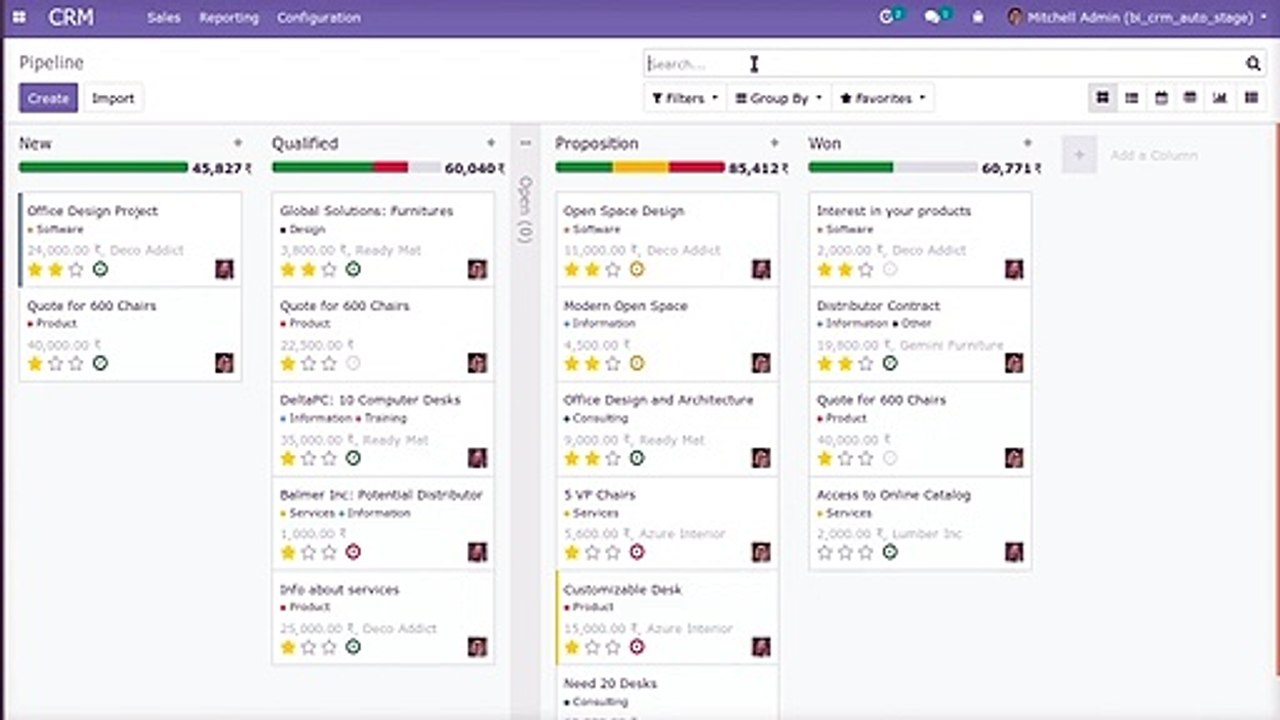Image resolution: width=1280 pixels, height=720 pixels.
Task: Set second star on 5 VP Chairs
Action: tap(592, 552)
